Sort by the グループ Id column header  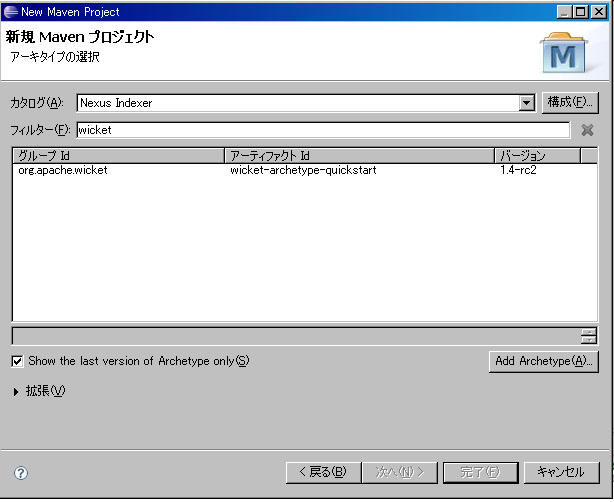pyautogui.click(x=119, y=156)
